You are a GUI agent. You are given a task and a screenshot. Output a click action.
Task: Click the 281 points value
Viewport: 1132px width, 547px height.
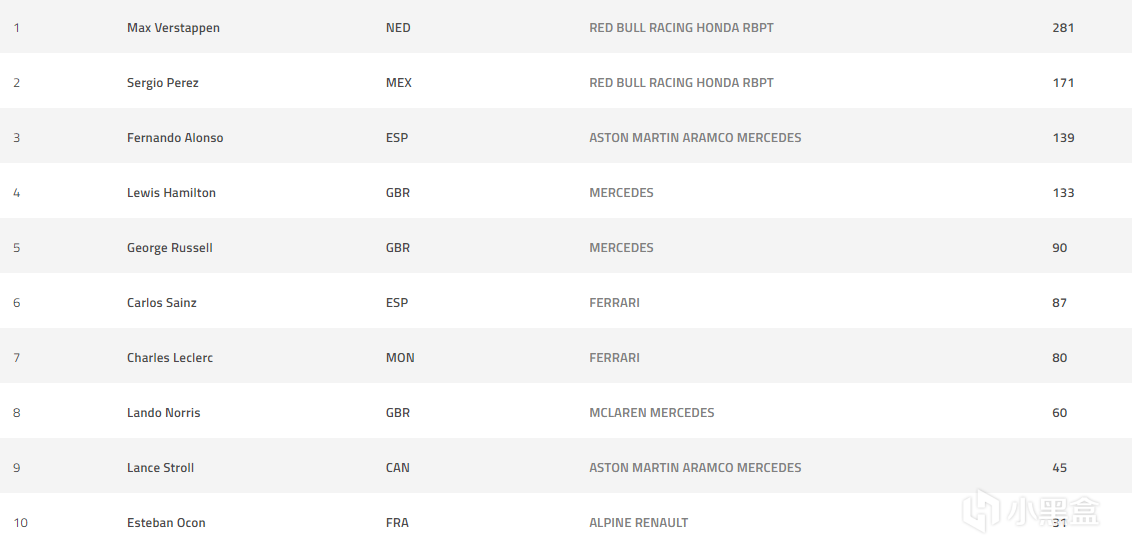pyautogui.click(x=1063, y=28)
